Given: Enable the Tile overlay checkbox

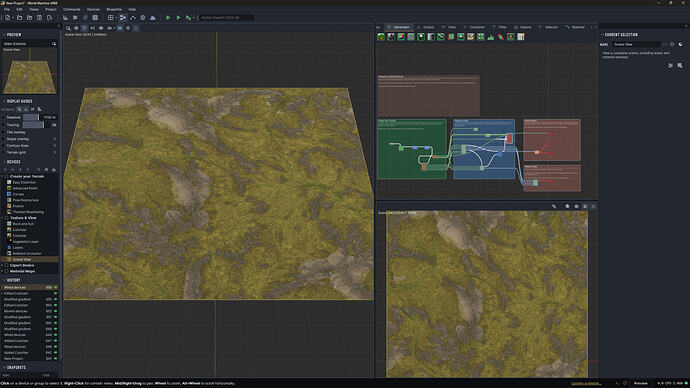Looking at the screenshot, I should tap(4, 132).
